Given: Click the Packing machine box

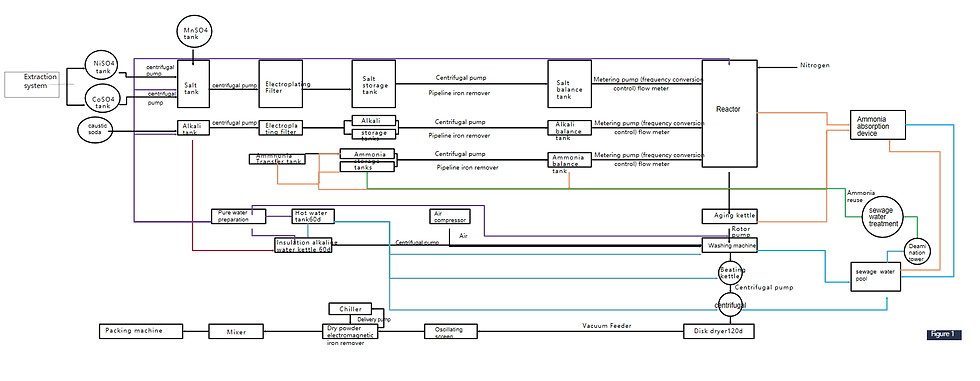Looking at the screenshot, I should coord(141,331).
